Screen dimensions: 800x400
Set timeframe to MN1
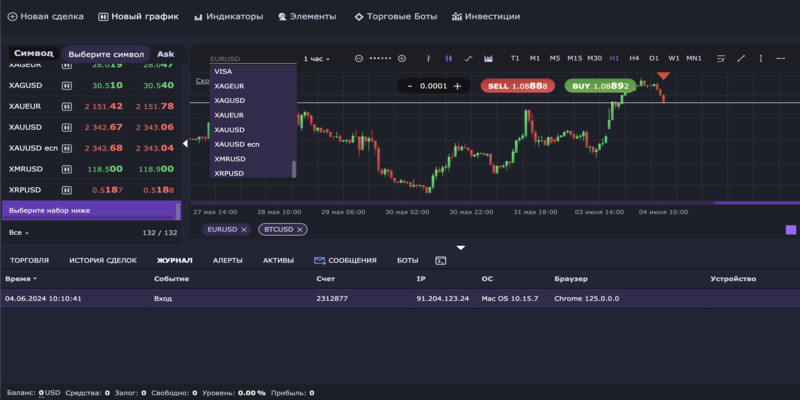pyautogui.click(x=694, y=59)
